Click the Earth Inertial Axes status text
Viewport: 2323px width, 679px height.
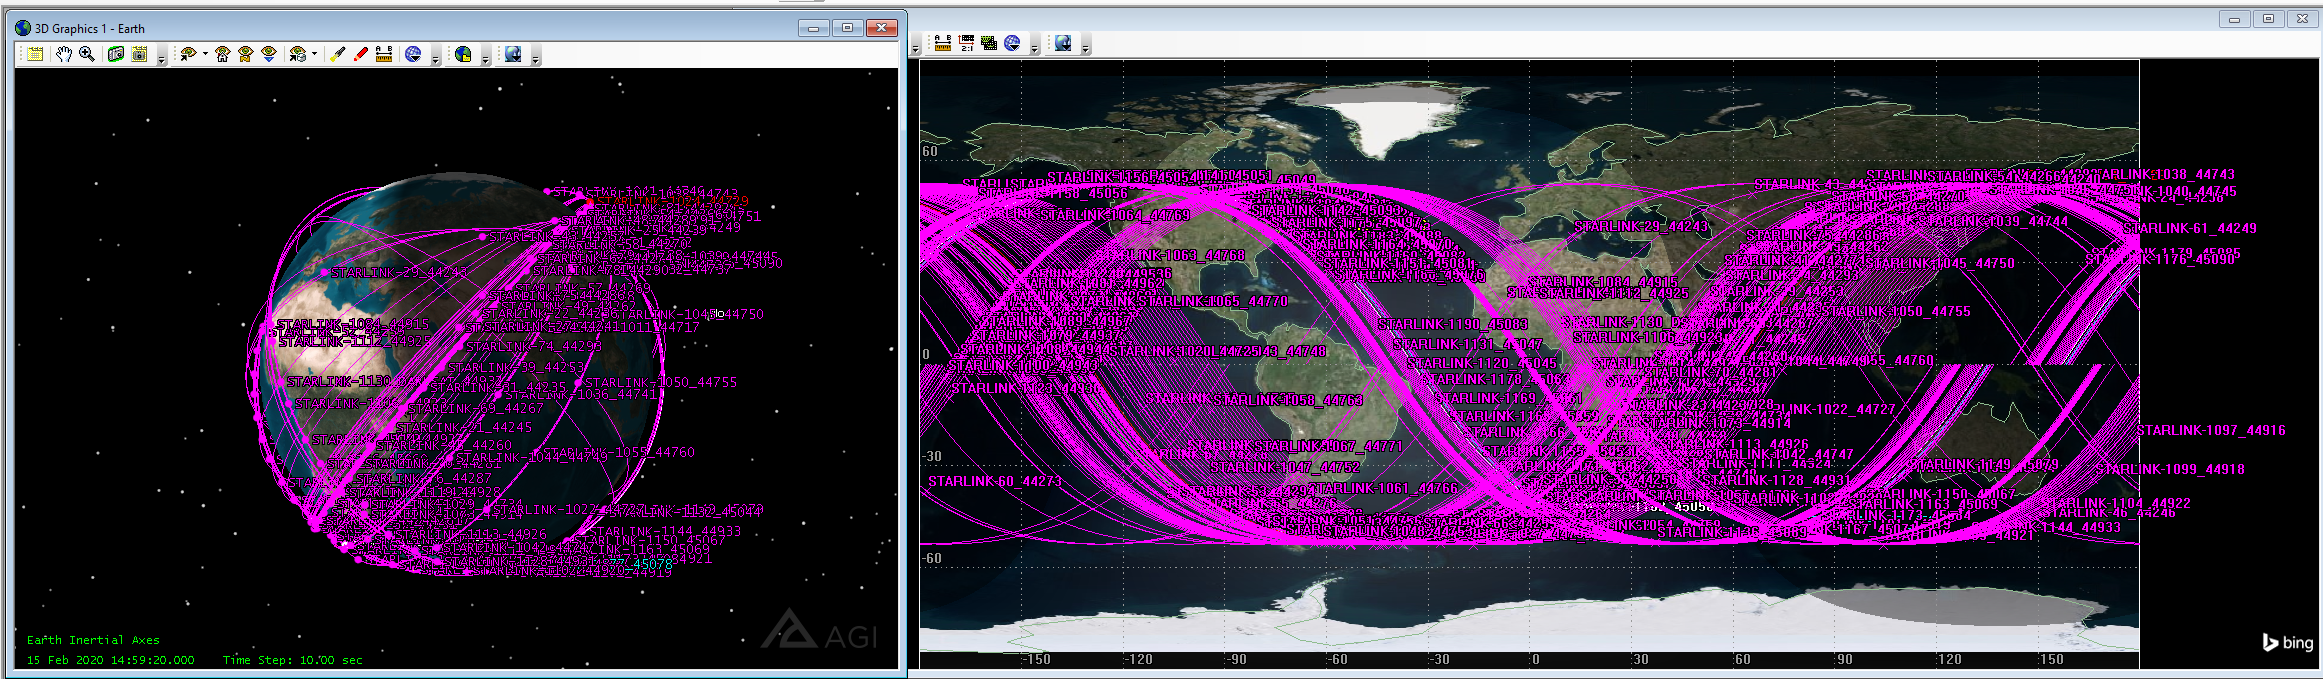point(93,640)
